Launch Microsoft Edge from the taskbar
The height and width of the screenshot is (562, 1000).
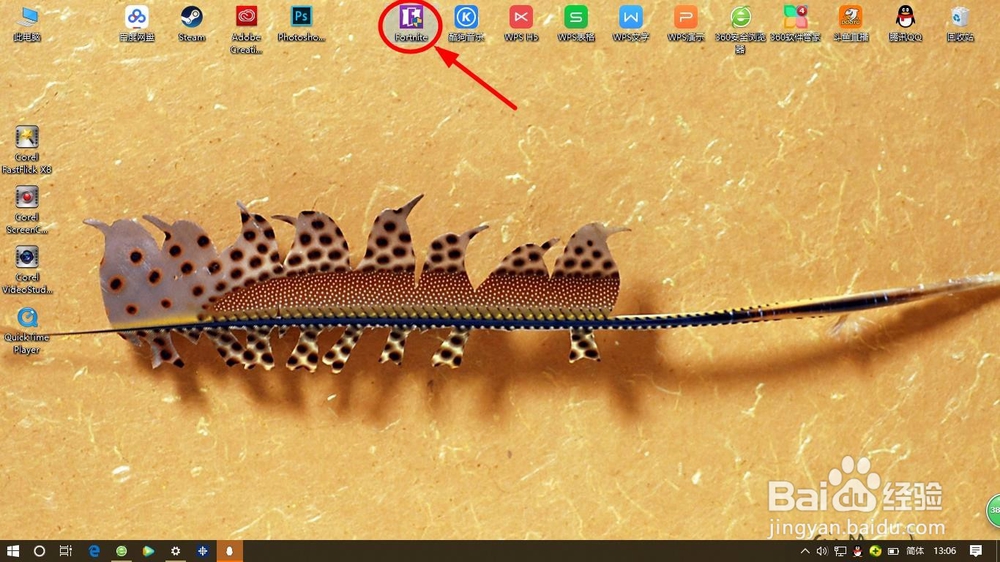[x=94, y=551]
